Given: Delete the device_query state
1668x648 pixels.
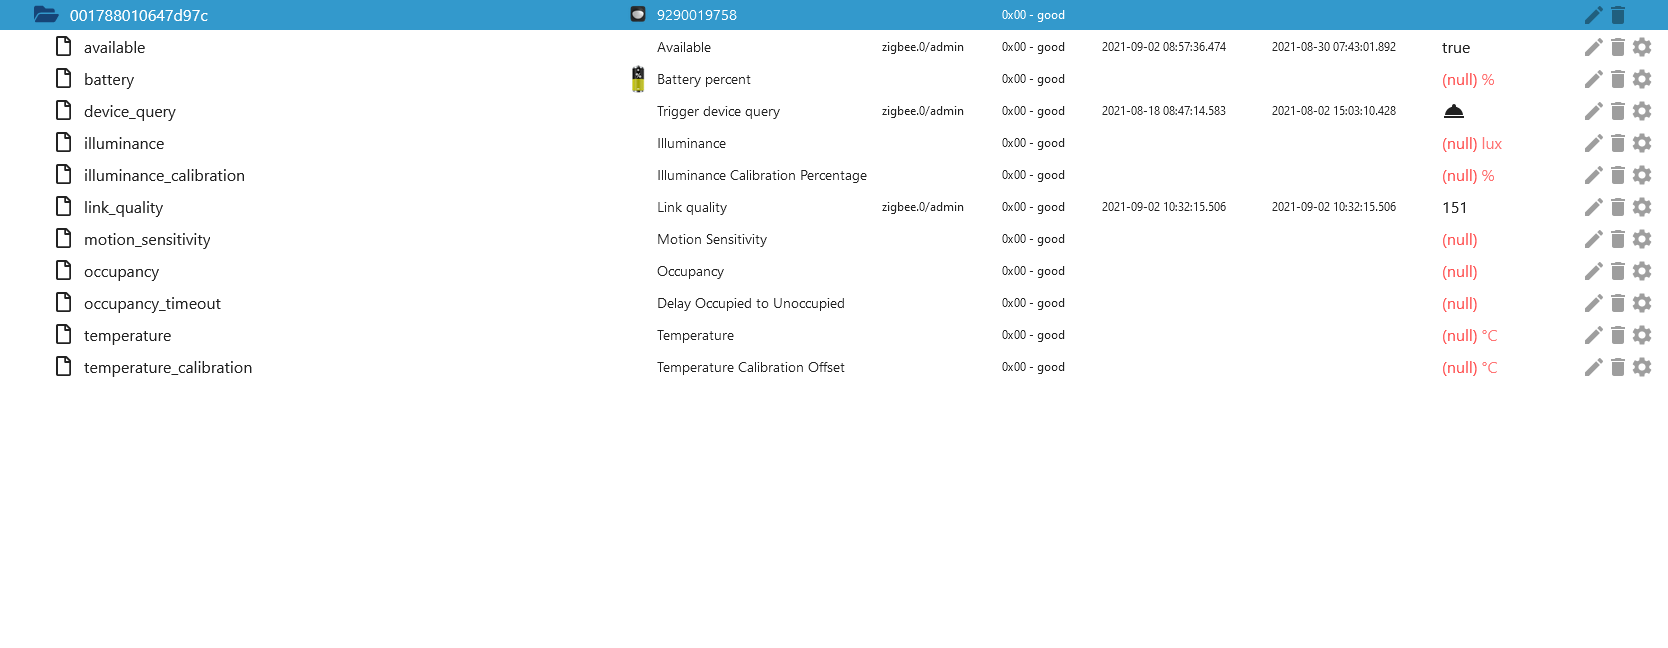Looking at the screenshot, I should (x=1618, y=111).
